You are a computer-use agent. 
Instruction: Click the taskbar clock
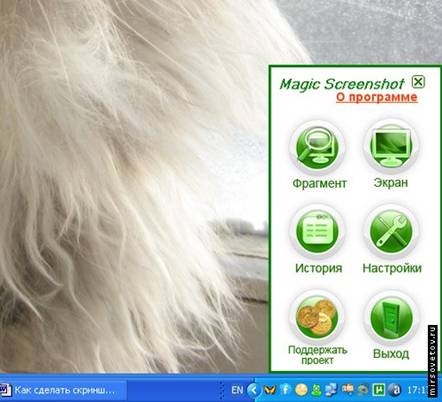pyautogui.click(x=417, y=390)
